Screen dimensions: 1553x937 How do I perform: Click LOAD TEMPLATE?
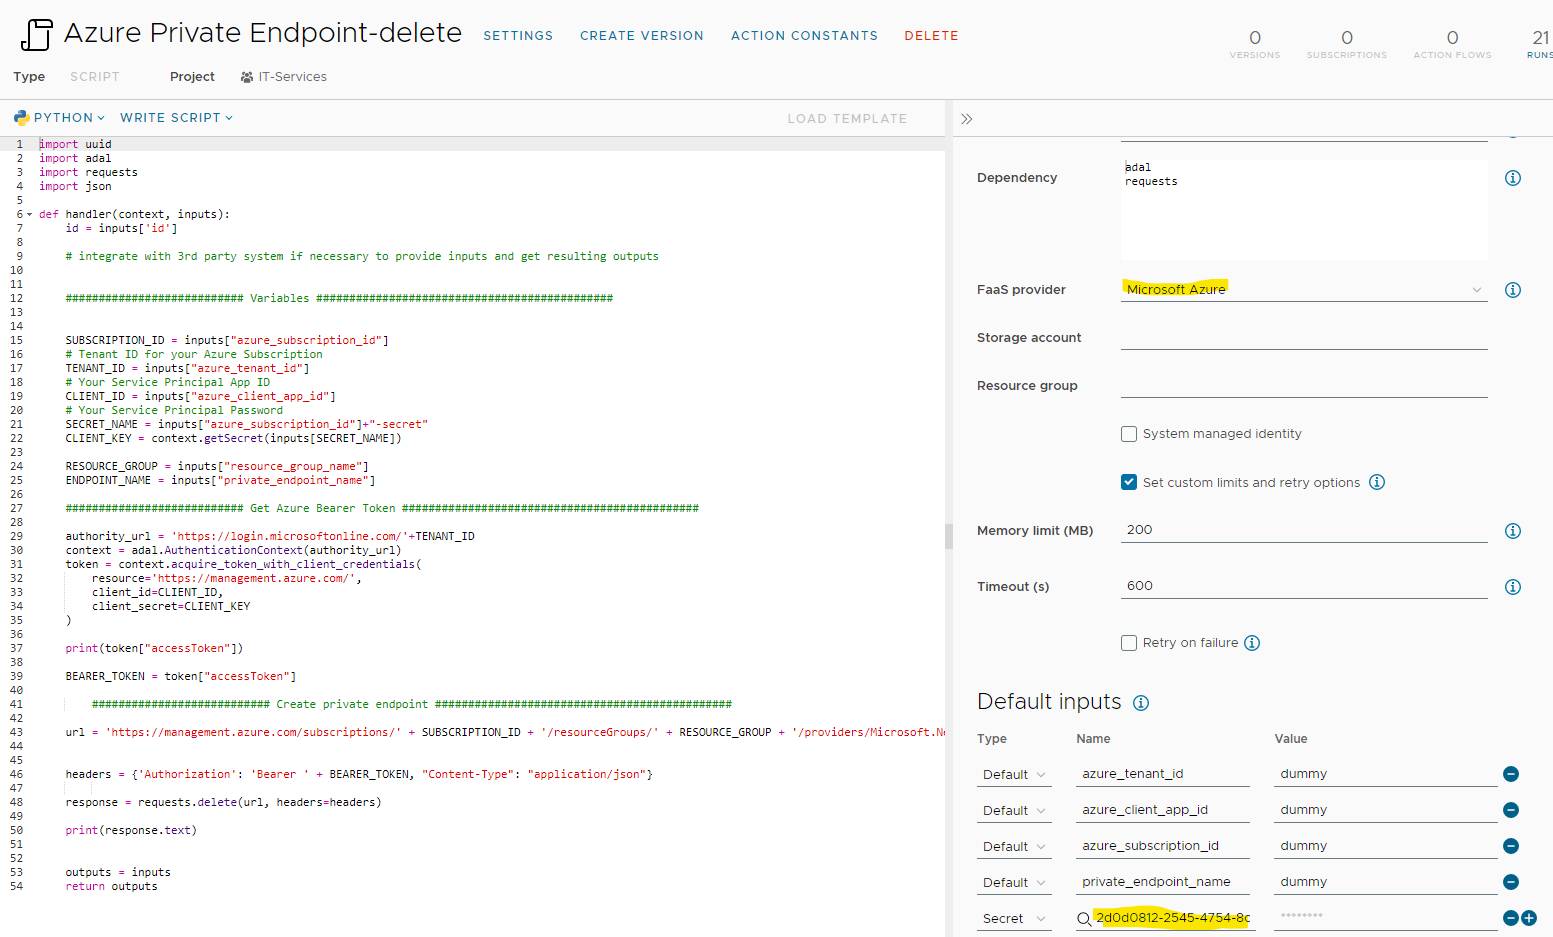point(847,119)
